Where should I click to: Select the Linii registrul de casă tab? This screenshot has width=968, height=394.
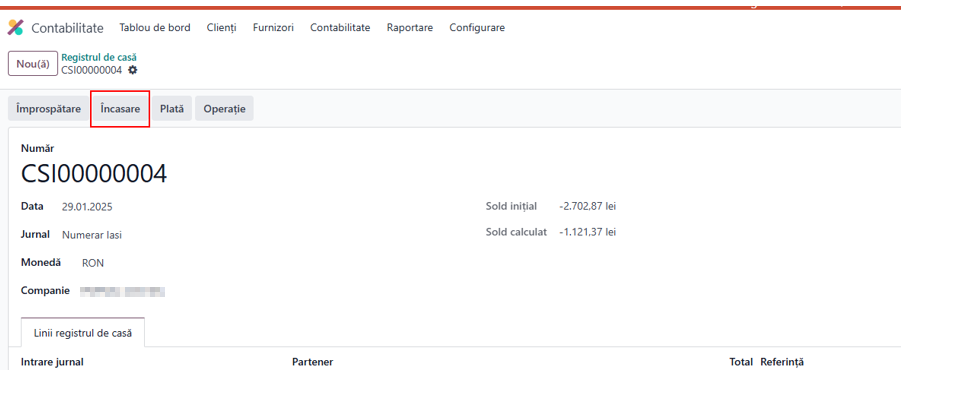click(x=83, y=333)
